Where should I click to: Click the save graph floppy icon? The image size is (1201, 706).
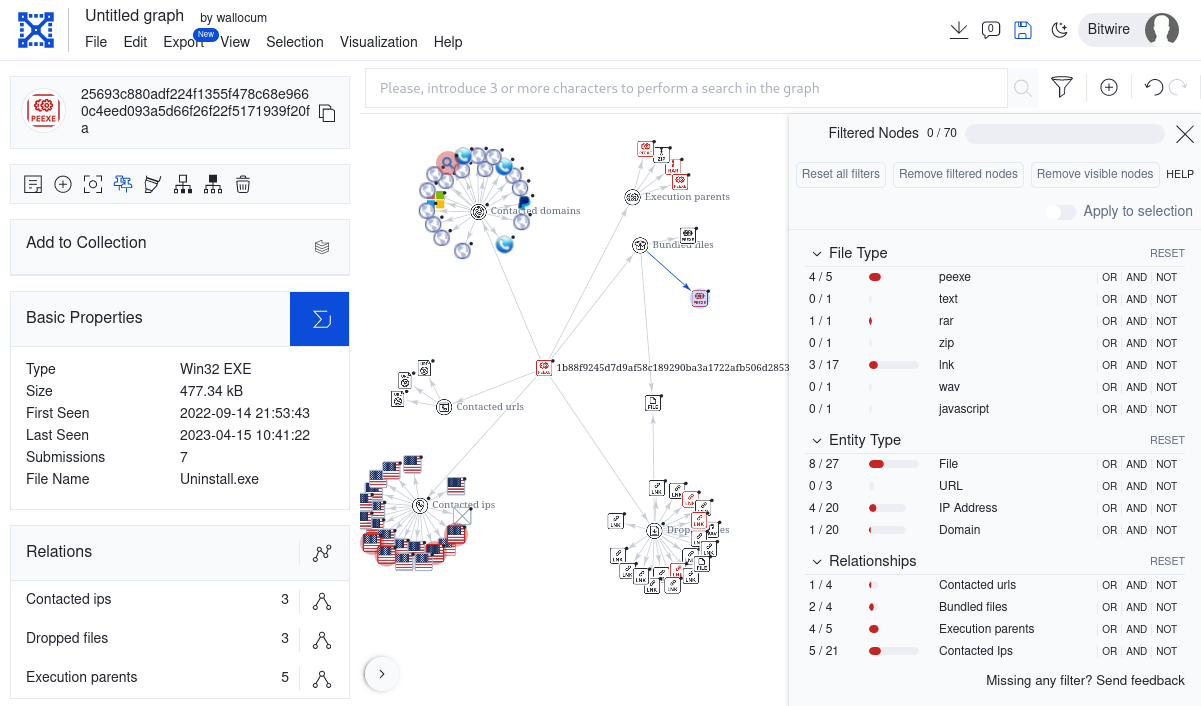pos(1022,30)
